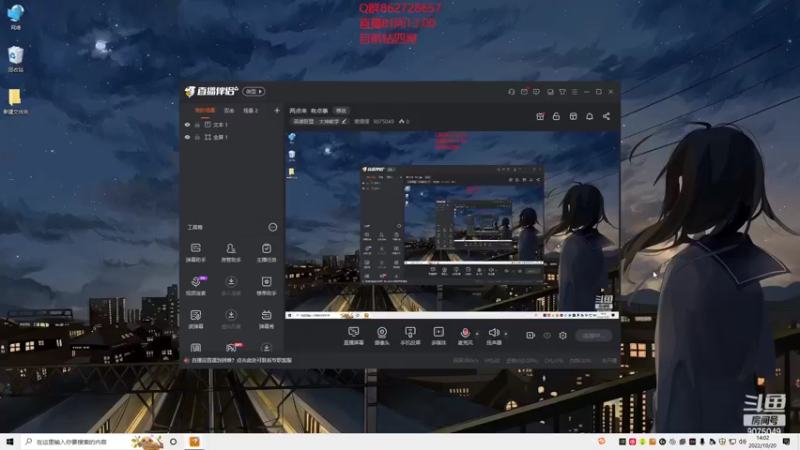Open the 读弹幕 tool
Screen dimensions: 800x450
[x=195, y=319]
